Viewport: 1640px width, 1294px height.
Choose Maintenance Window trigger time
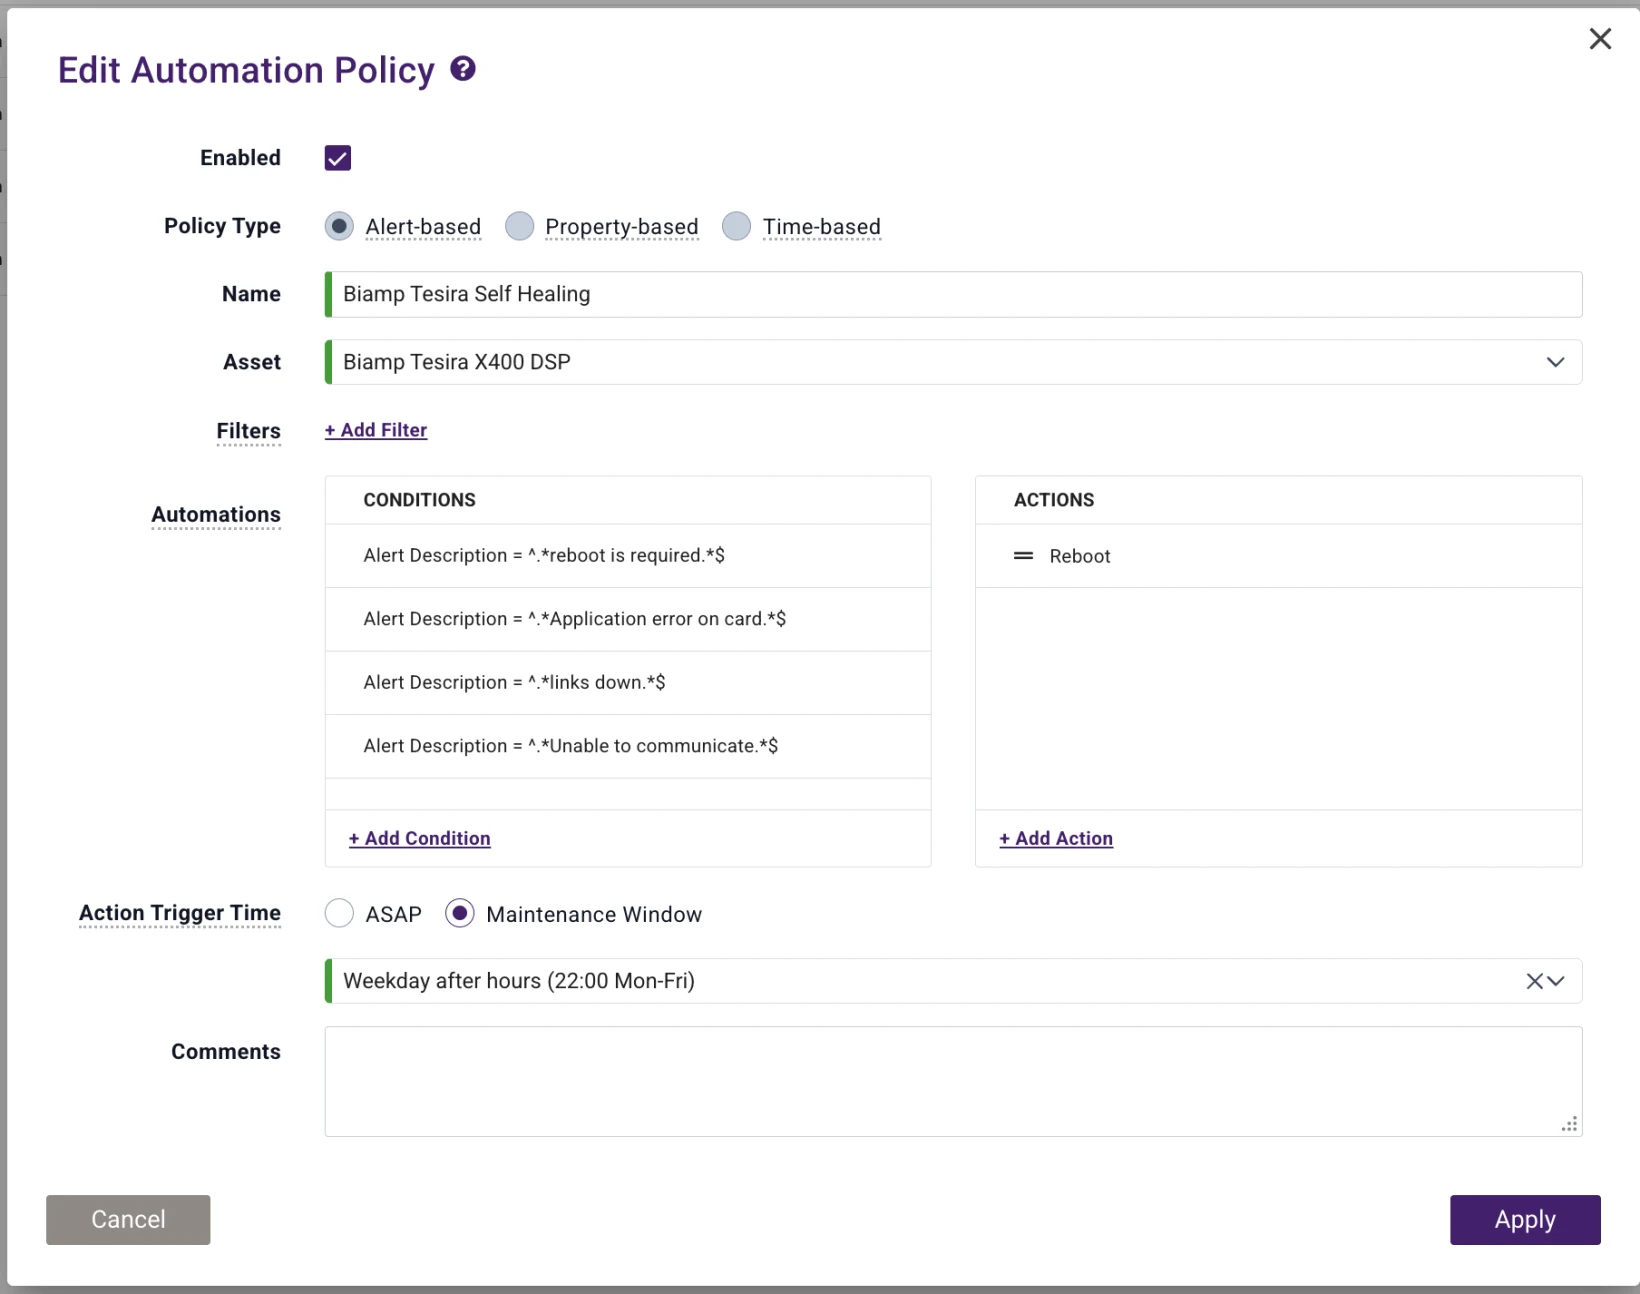point(459,913)
